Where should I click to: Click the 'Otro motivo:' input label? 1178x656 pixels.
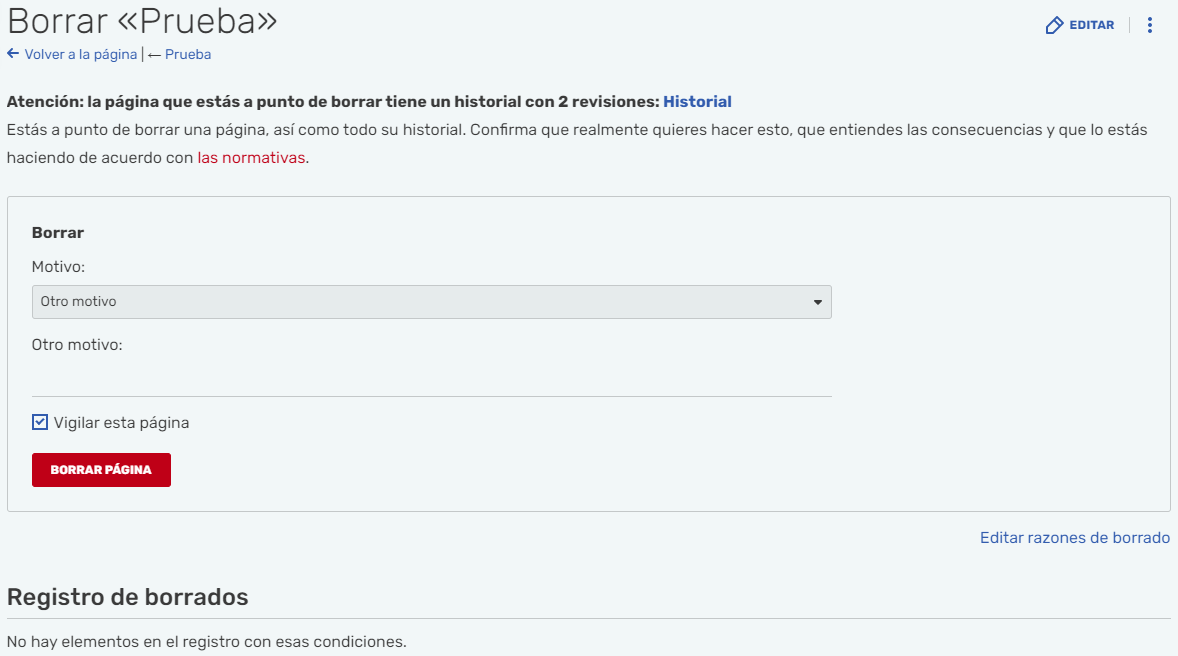pos(77,345)
